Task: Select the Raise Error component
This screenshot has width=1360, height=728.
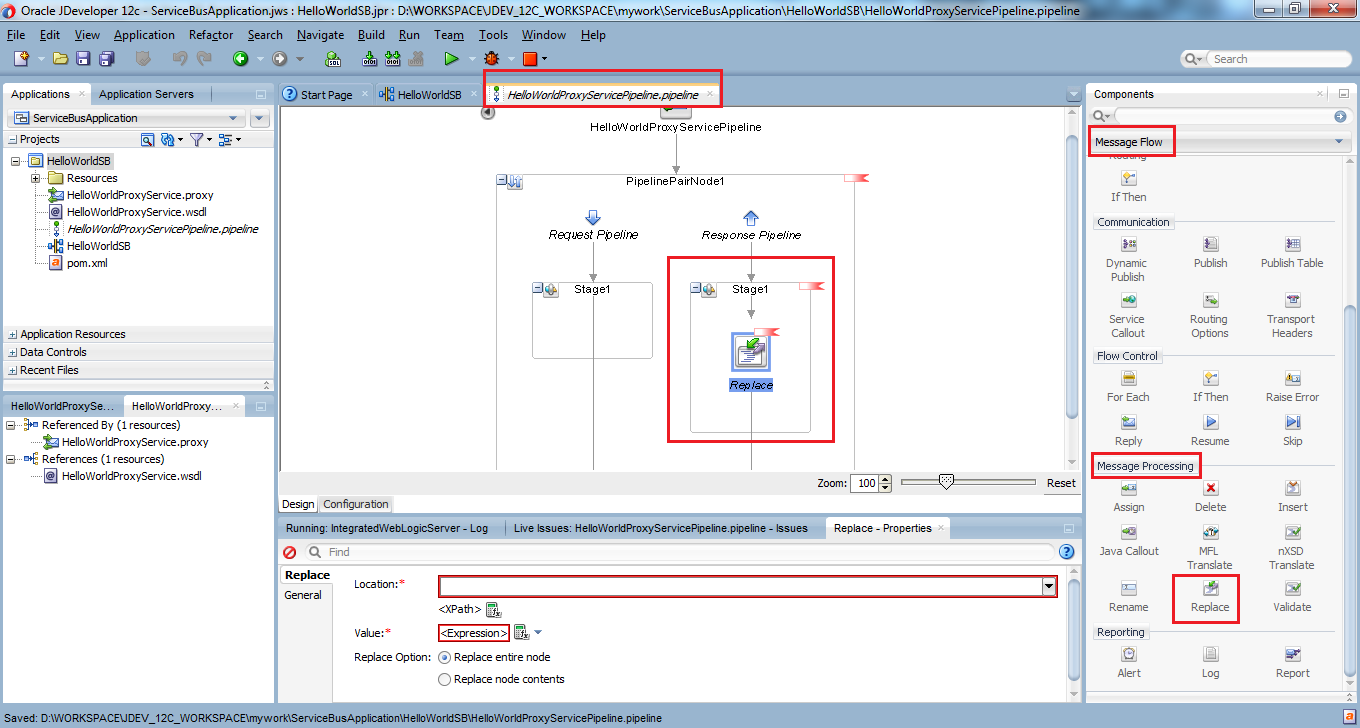Action: point(1292,386)
